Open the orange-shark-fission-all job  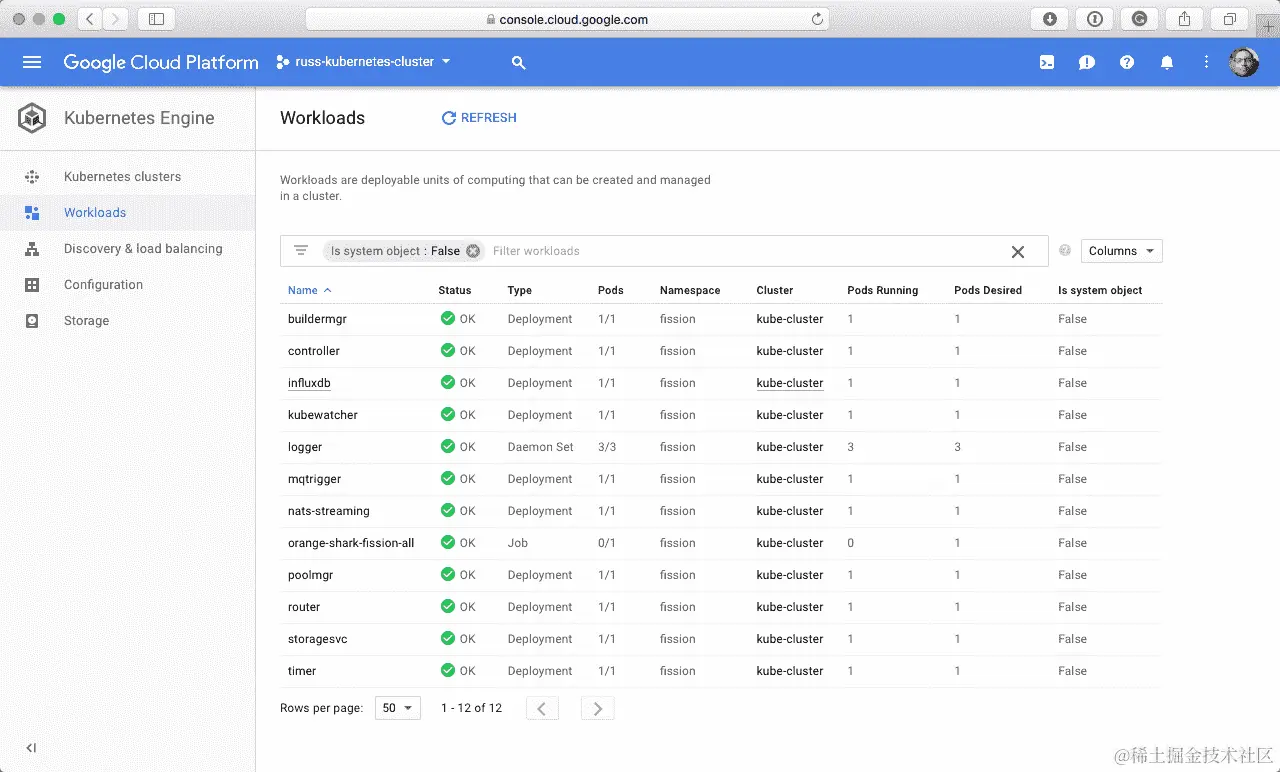tap(351, 543)
